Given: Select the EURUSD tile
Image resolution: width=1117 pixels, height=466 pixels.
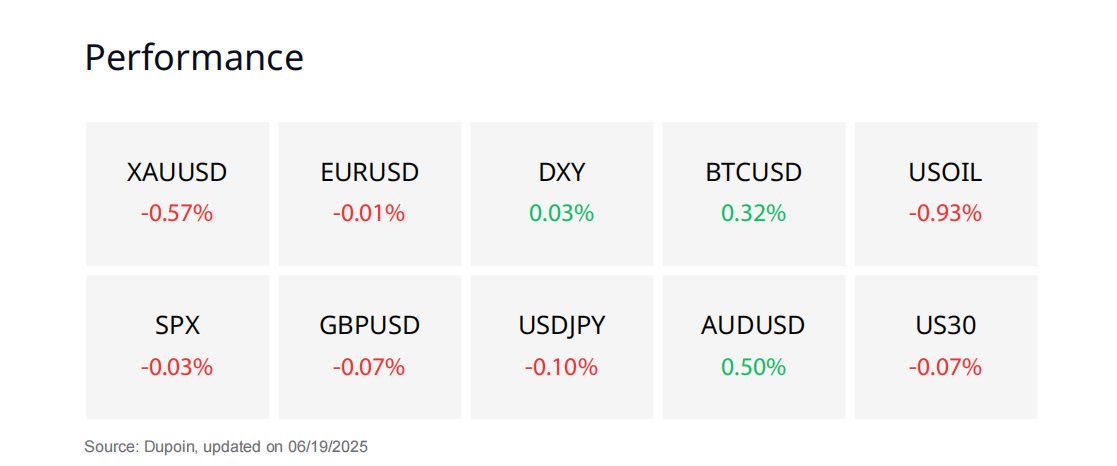Looking at the screenshot, I should click(370, 194).
